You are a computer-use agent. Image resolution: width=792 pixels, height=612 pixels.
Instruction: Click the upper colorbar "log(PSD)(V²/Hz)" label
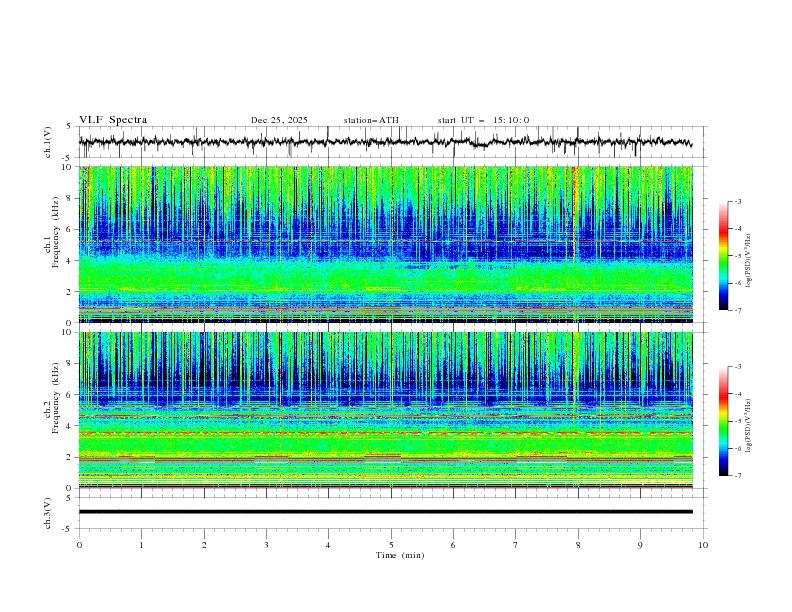pyautogui.click(x=749, y=261)
